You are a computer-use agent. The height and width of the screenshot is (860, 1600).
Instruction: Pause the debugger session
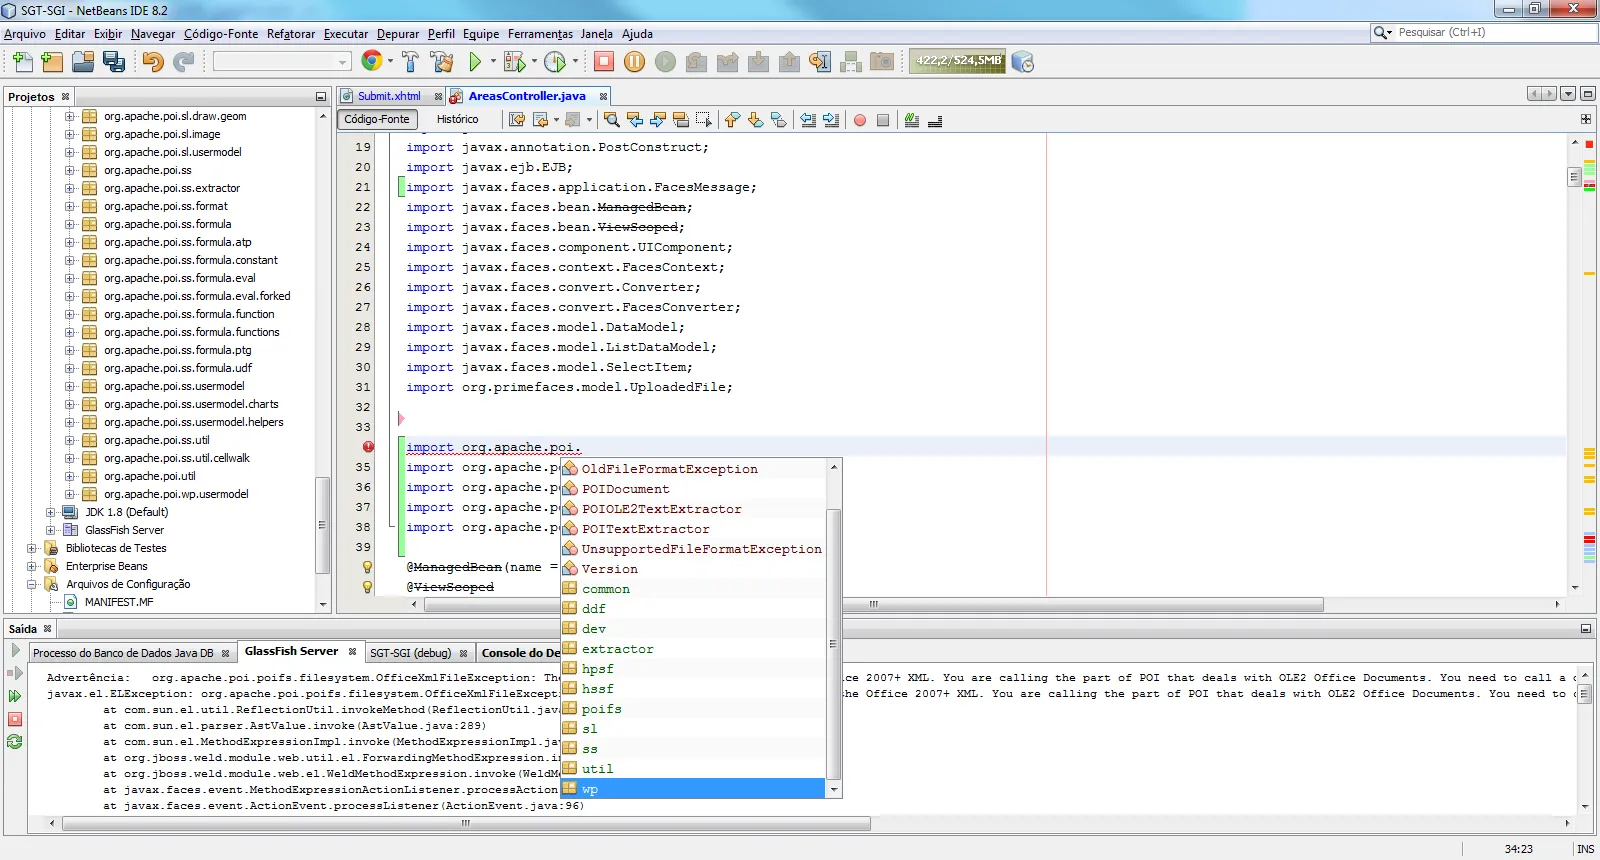pos(634,62)
